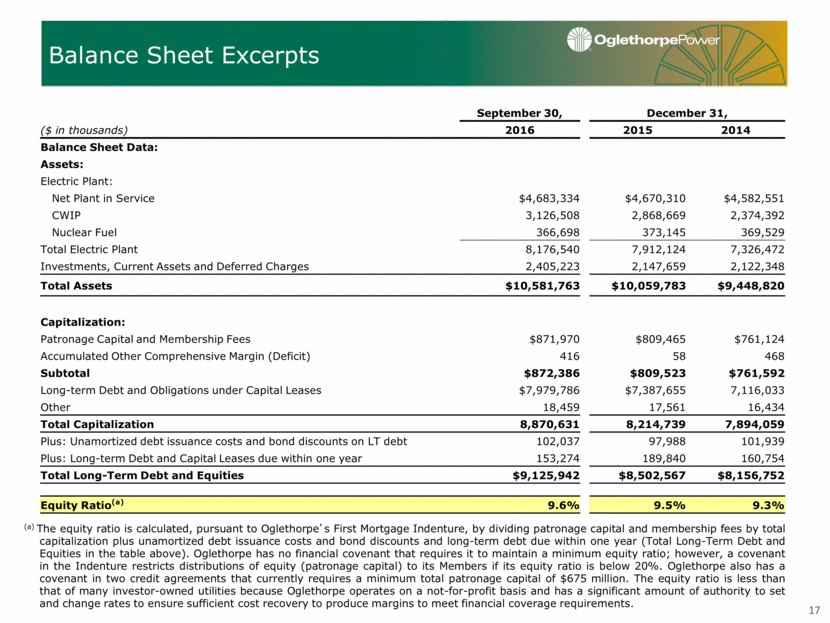Select the 2016 column header

pos(519,130)
